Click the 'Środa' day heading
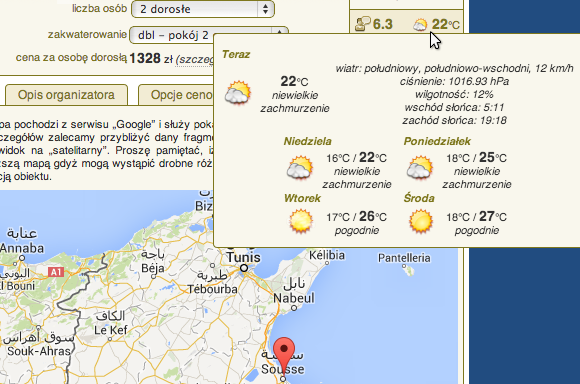The image size is (580, 384). tap(419, 198)
